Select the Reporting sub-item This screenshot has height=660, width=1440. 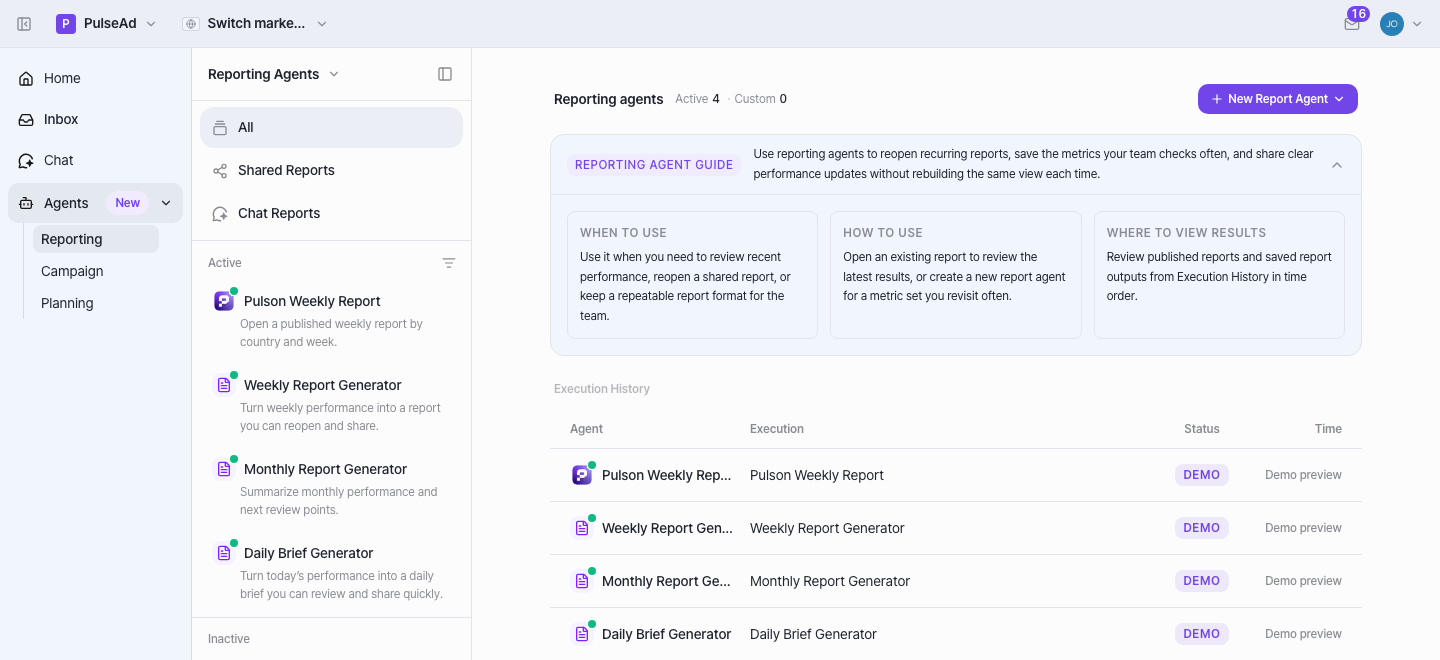[96, 239]
